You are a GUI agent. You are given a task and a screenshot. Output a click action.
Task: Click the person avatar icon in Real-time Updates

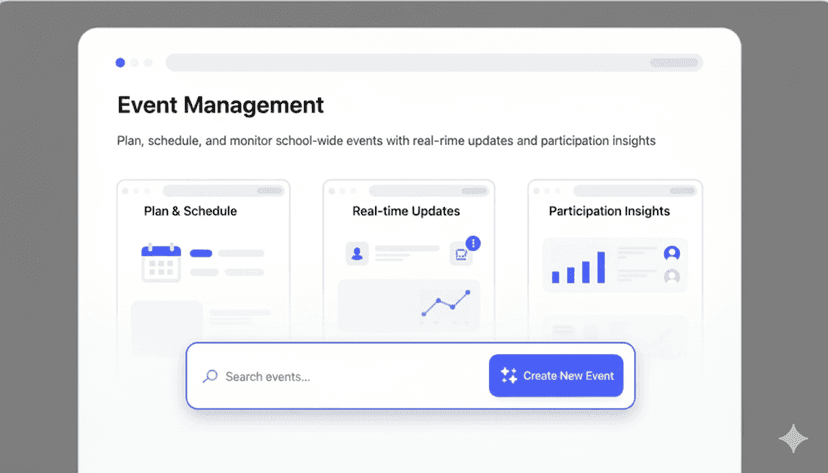[357, 253]
